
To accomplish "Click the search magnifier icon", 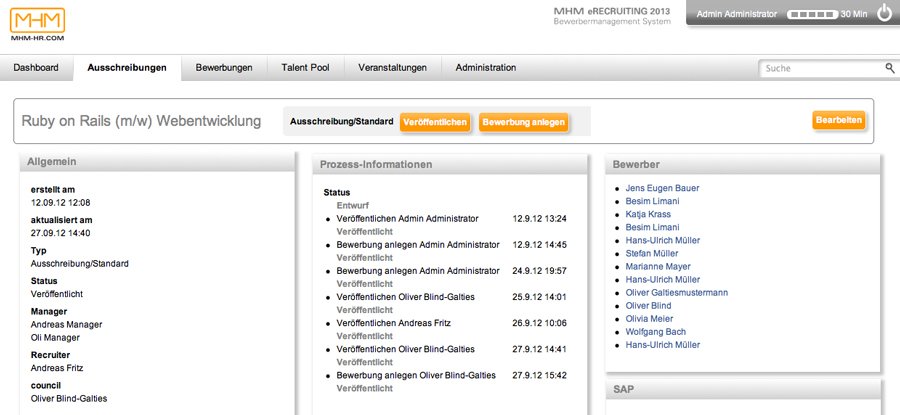I will pos(889,68).
